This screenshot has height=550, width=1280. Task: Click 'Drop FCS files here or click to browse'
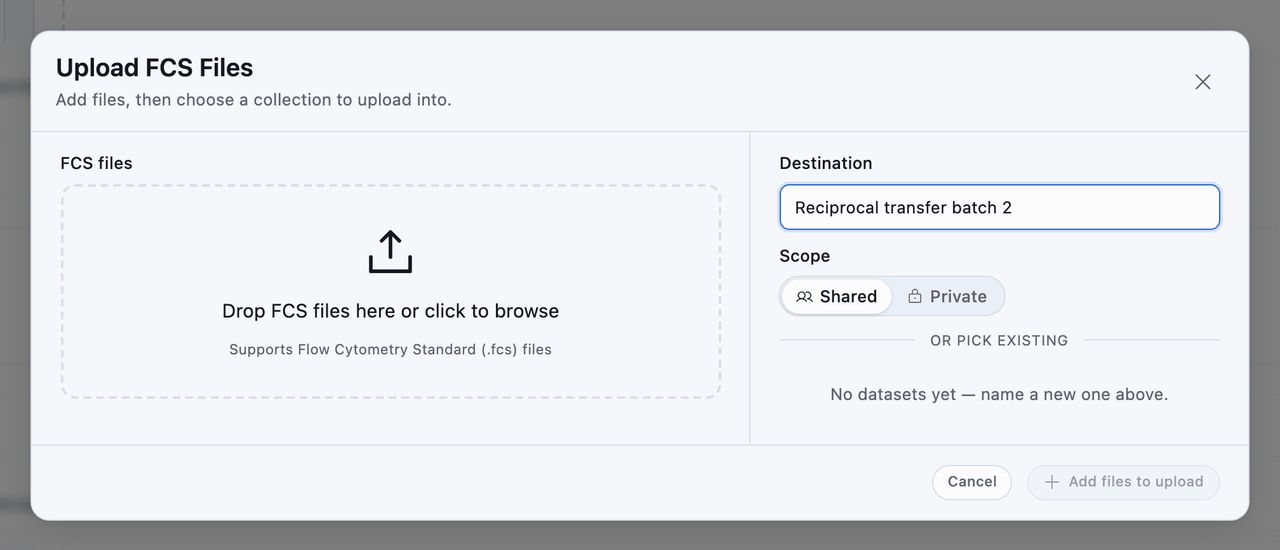click(x=390, y=311)
